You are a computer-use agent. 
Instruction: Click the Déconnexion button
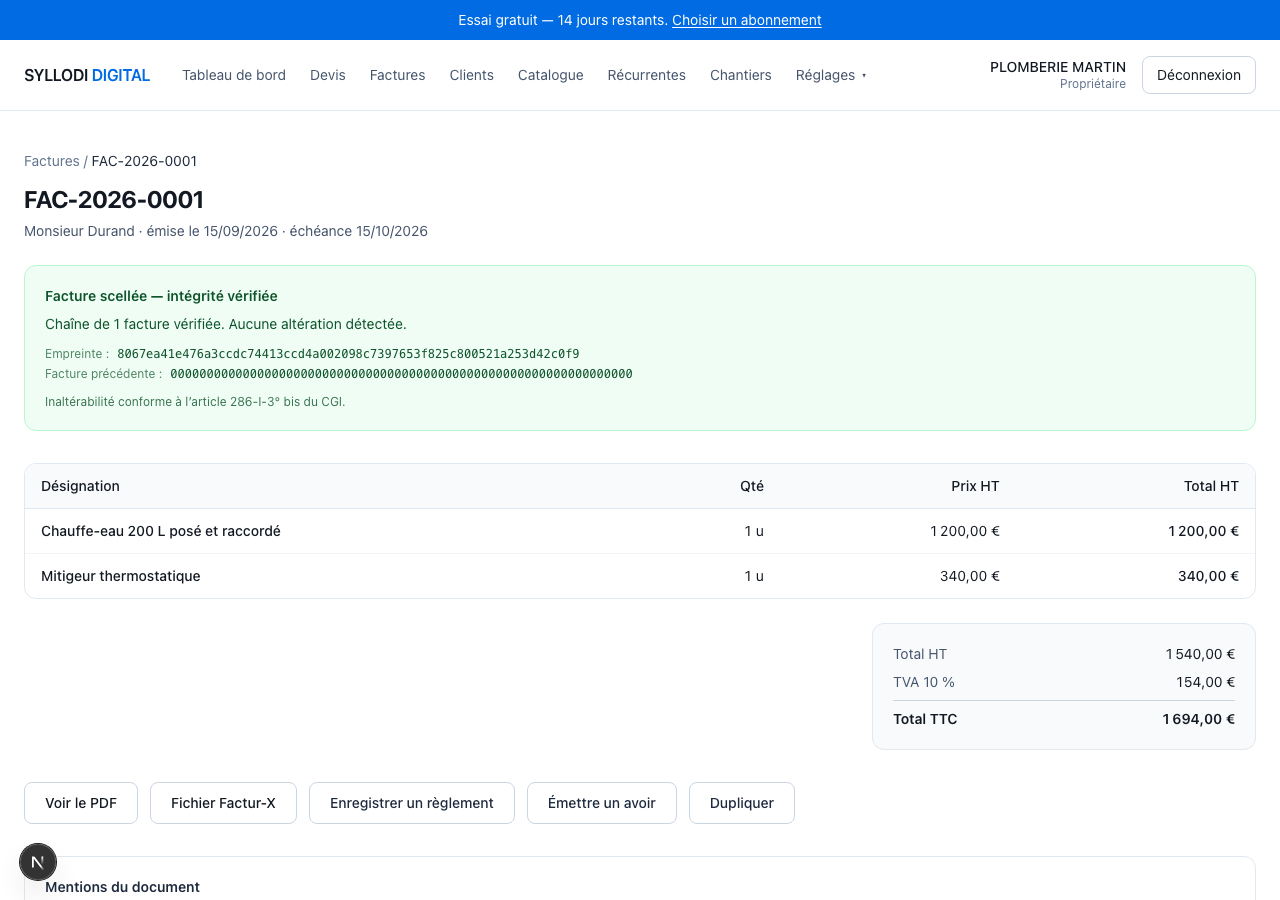click(x=1198, y=75)
